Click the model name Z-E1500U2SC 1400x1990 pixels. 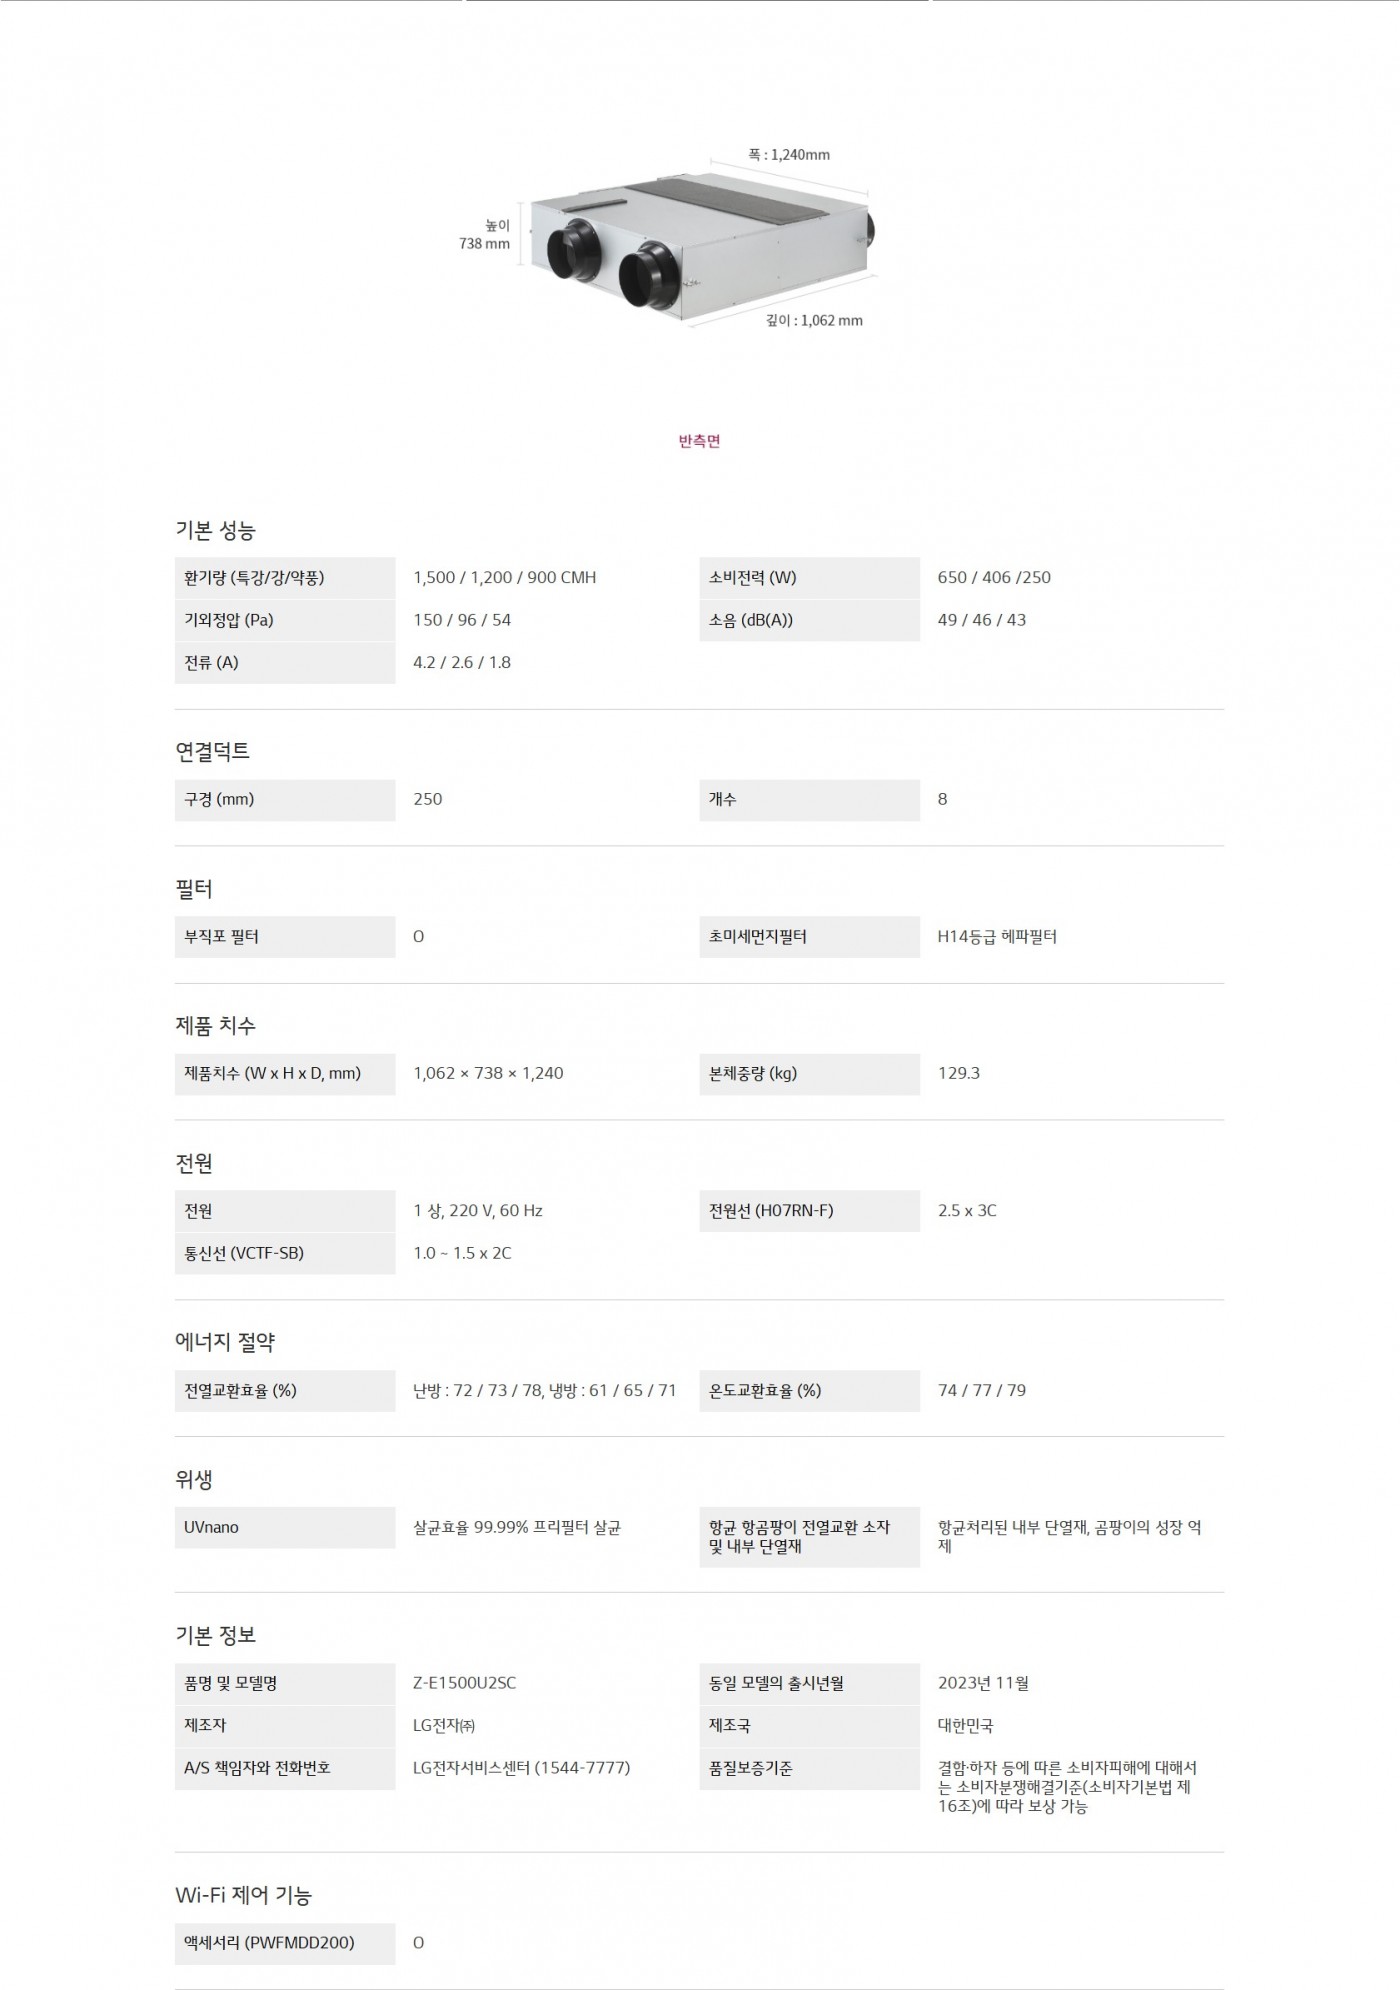click(464, 1683)
